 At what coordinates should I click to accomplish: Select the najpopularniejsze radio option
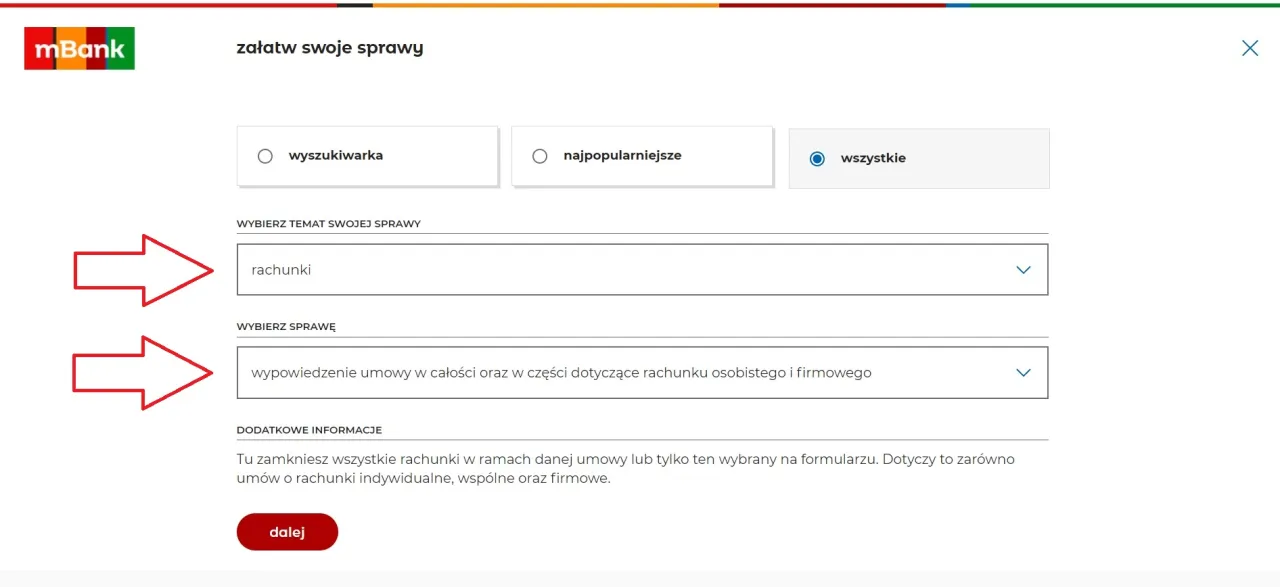tap(540, 156)
